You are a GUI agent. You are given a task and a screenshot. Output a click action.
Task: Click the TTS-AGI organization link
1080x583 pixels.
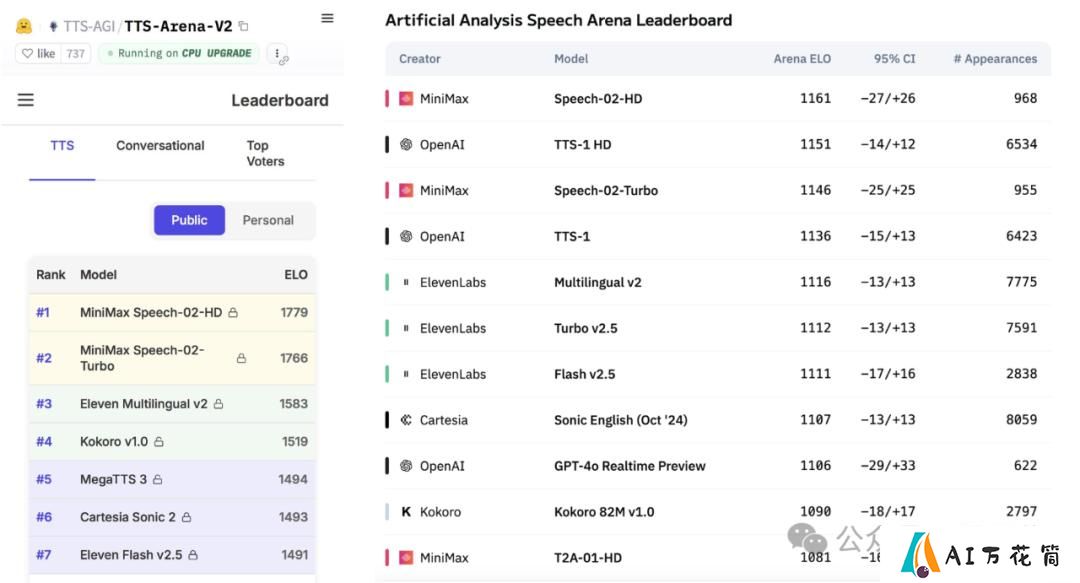click(89, 26)
